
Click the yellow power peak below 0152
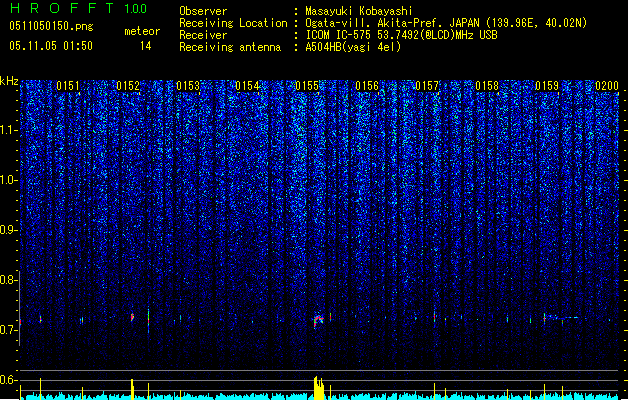[x=132, y=389]
